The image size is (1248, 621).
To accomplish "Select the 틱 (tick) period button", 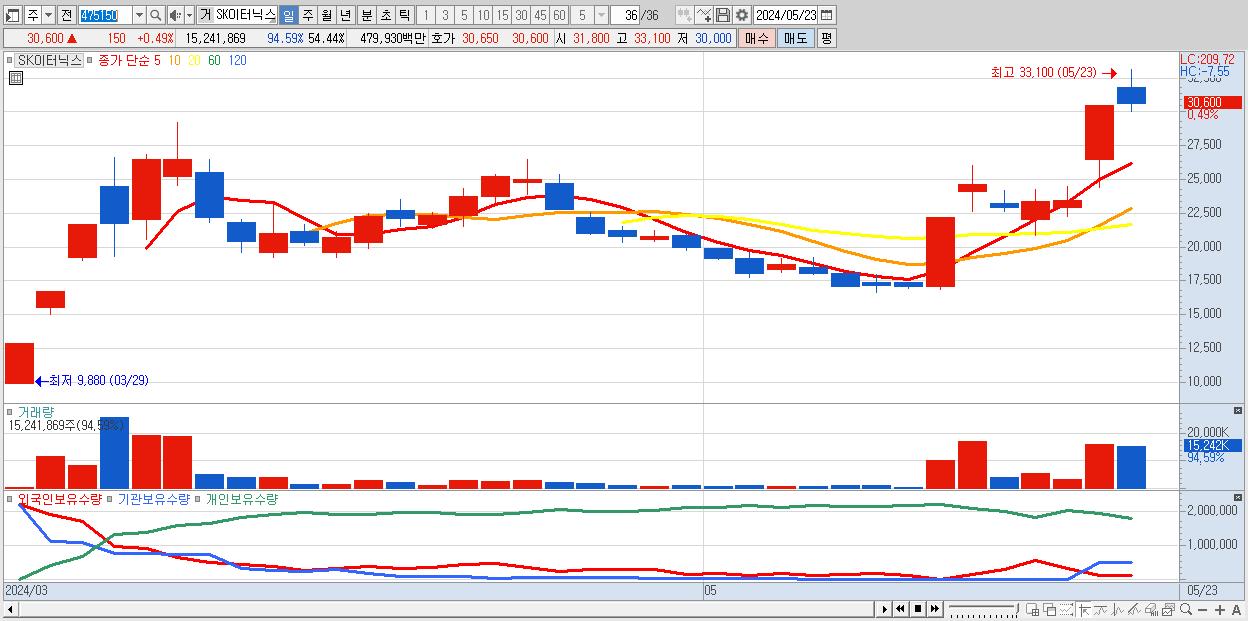I will pyautogui.click(x=404, y=15).
